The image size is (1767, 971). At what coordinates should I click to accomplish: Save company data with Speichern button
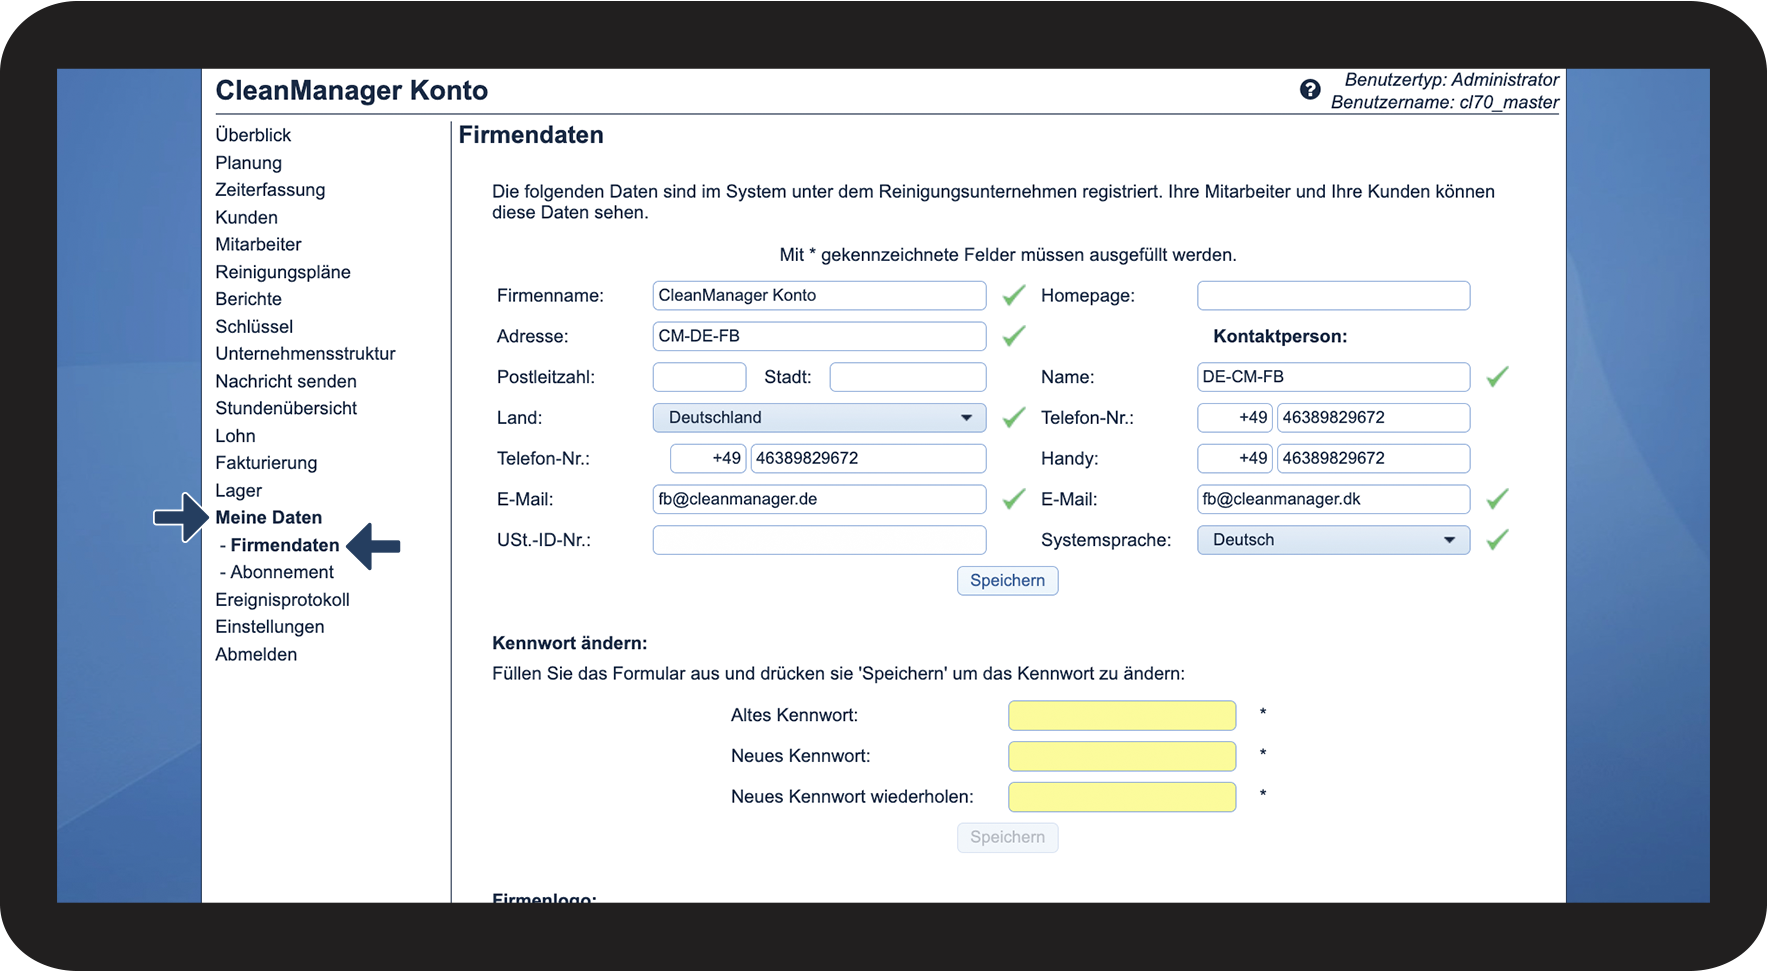(x=1007, y=581)
